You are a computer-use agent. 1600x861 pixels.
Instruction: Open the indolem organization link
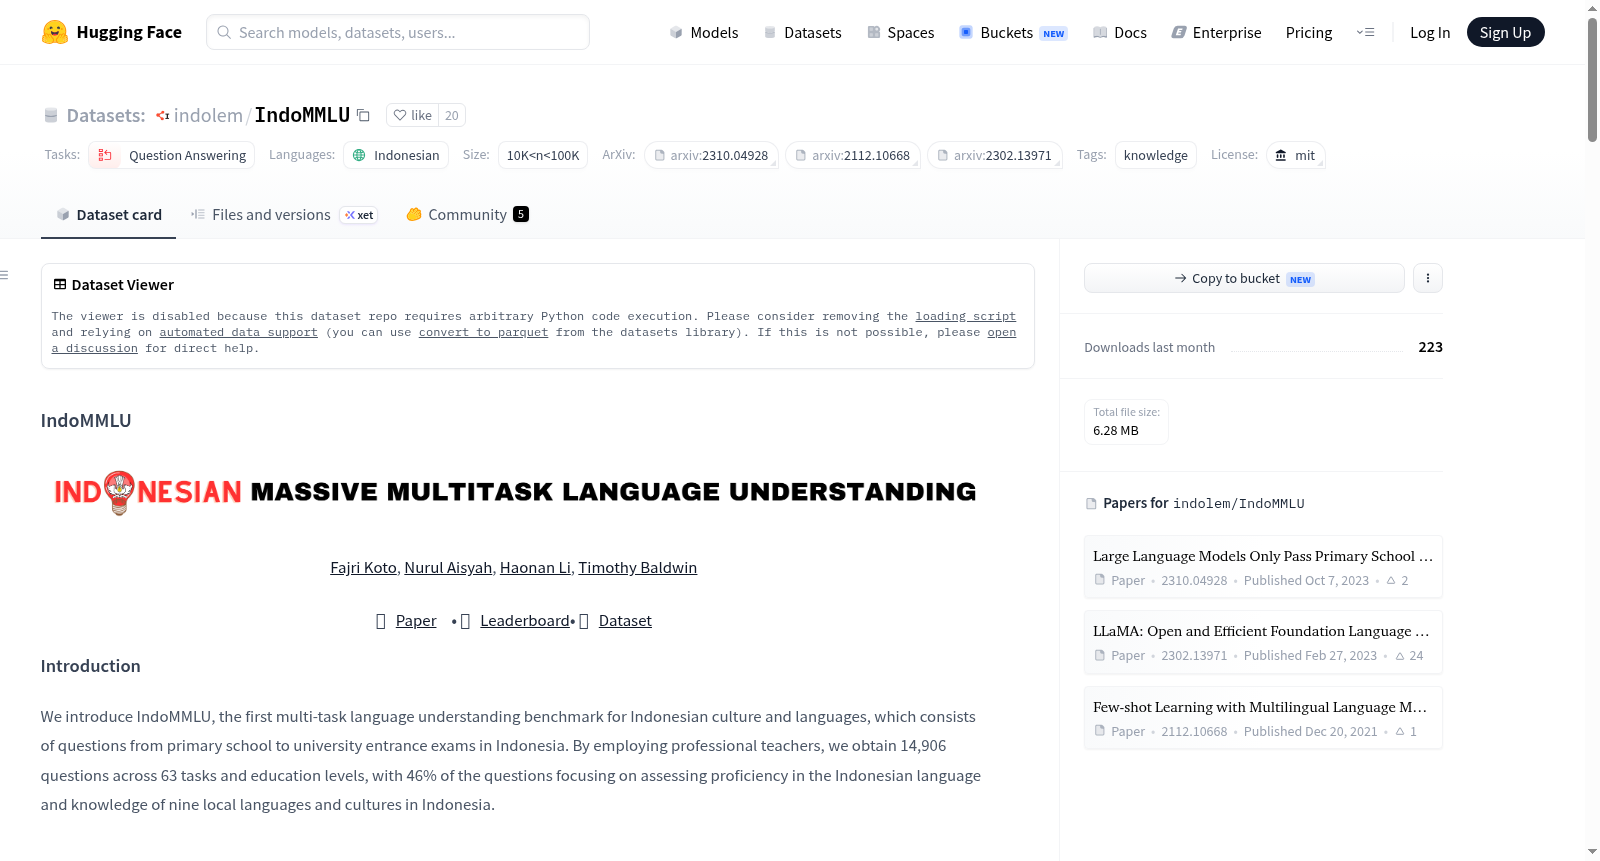pos(208,115)
